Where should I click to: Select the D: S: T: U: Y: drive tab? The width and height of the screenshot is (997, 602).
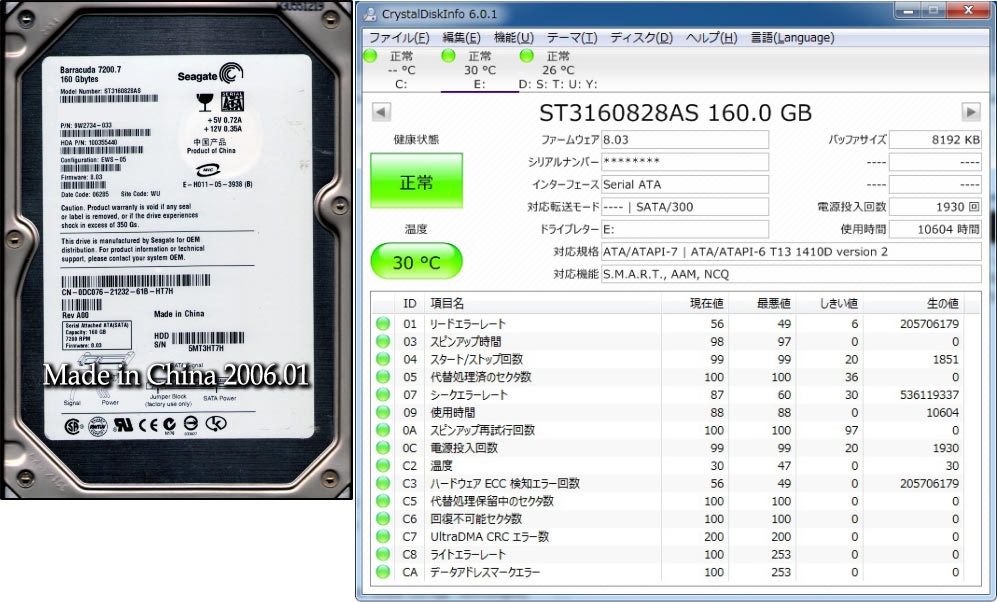point(558,70)
